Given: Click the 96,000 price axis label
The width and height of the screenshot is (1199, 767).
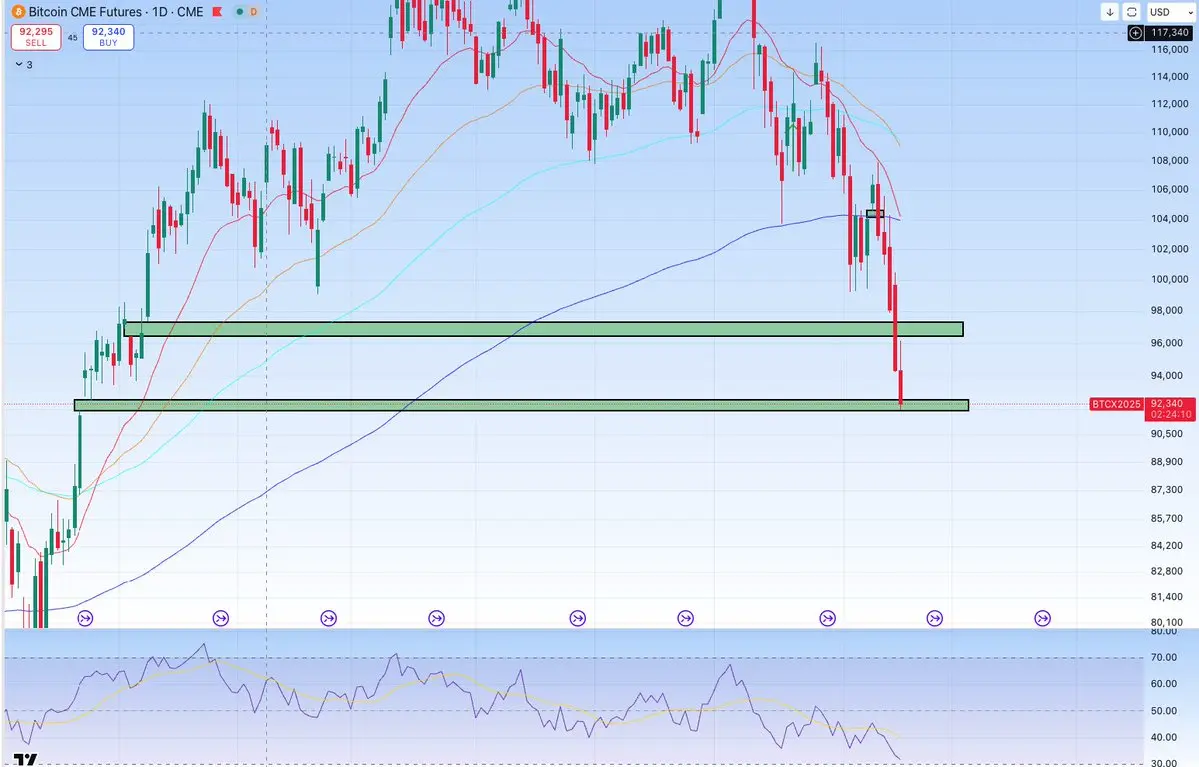Looking at the screenshot, I should pyautogui.click(x=1167, y=343).
